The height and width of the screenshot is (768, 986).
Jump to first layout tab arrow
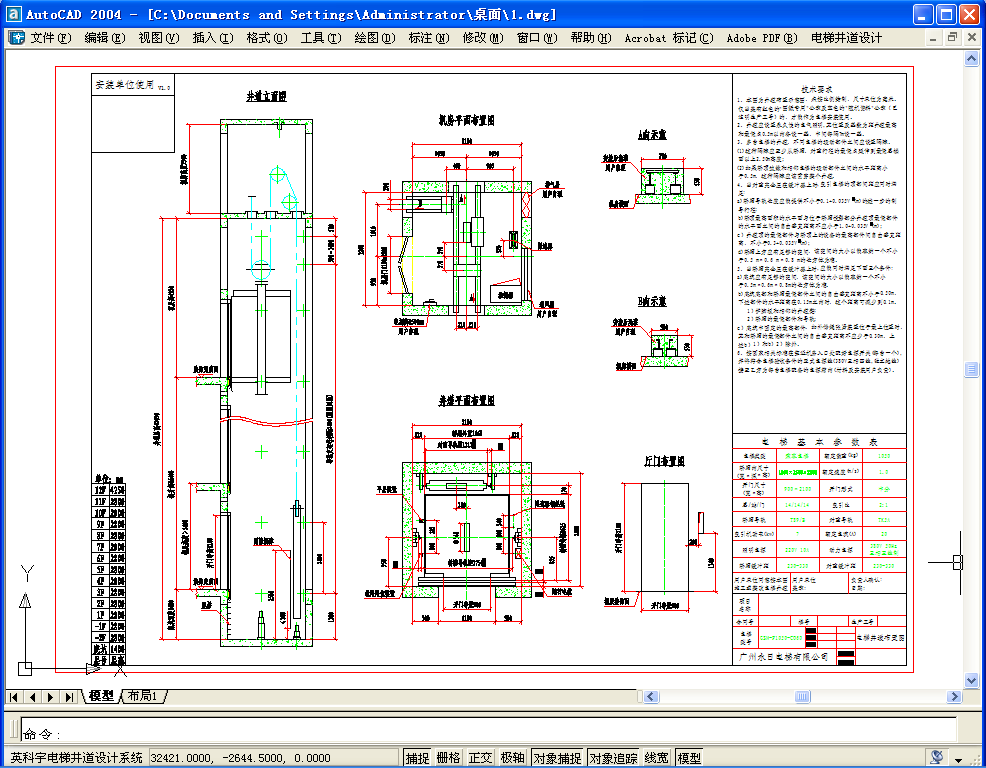click(x=14, y=696)
